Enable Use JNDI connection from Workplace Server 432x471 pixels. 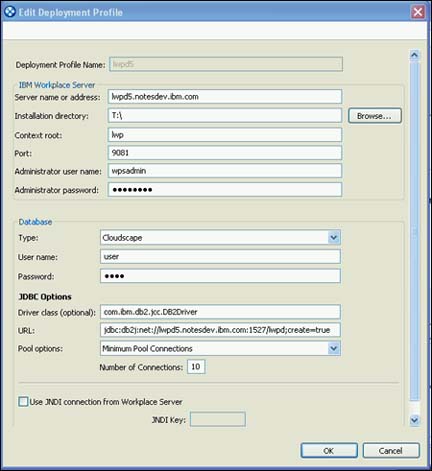point(23,402)
